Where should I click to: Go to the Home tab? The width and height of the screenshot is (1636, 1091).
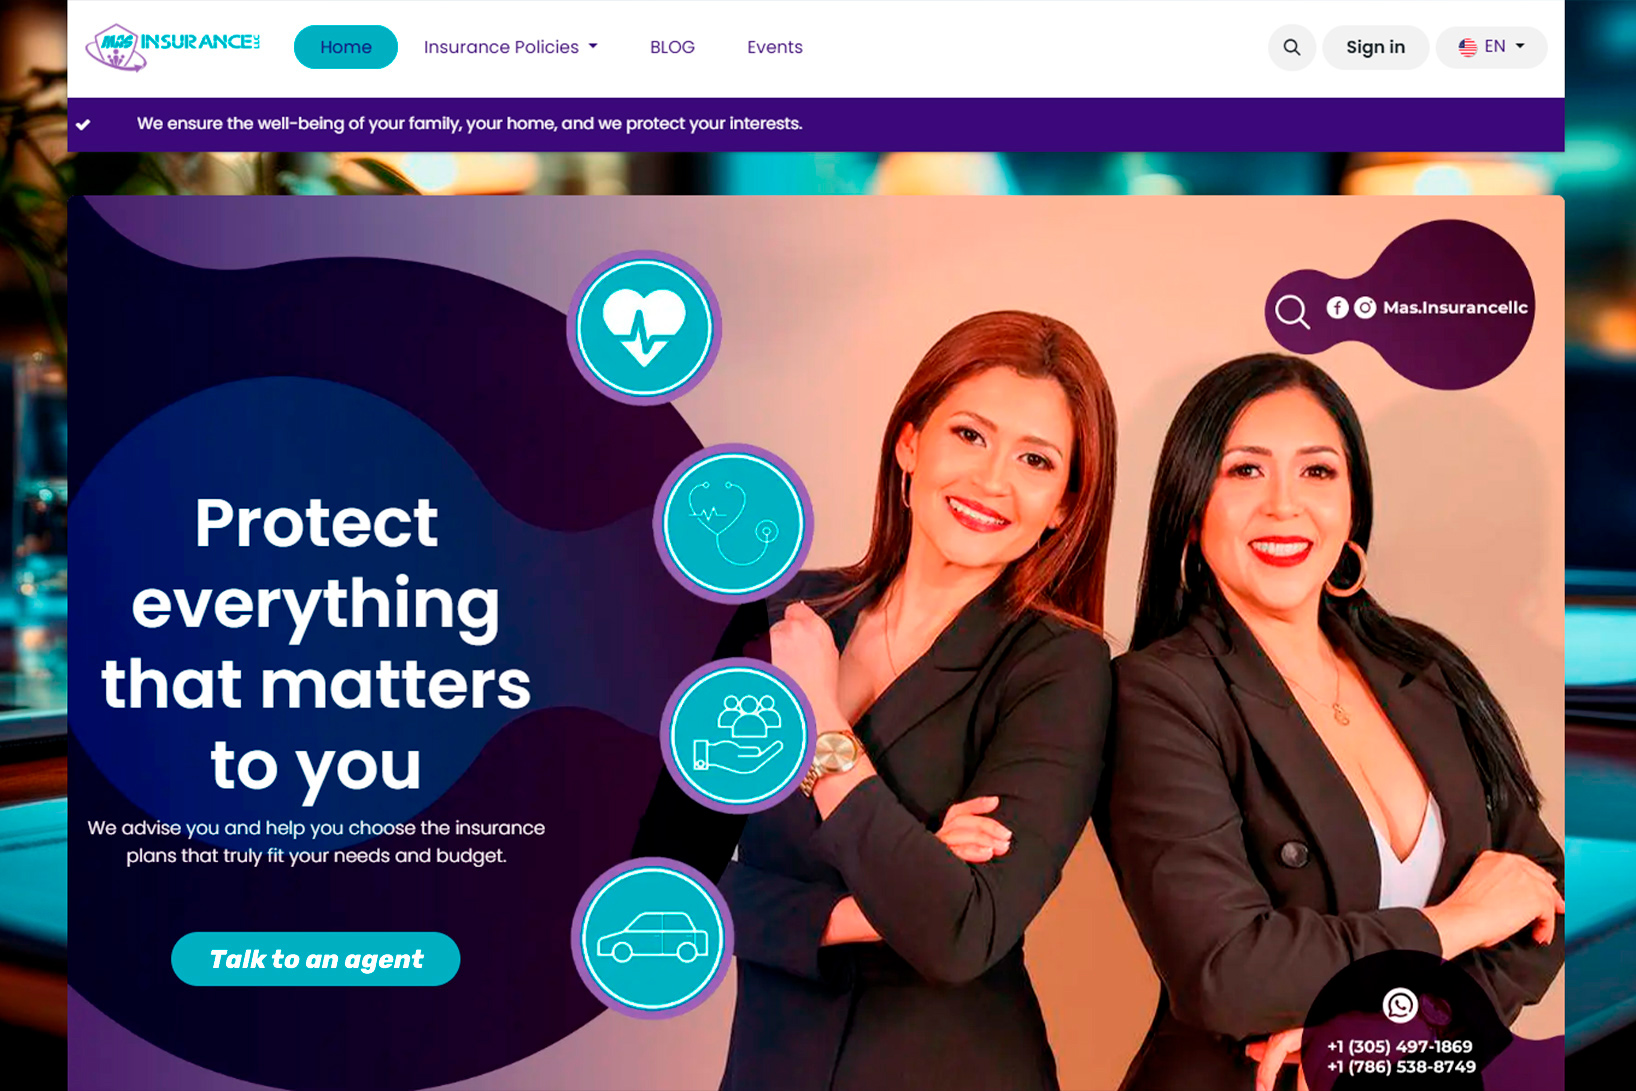[346, 47]
